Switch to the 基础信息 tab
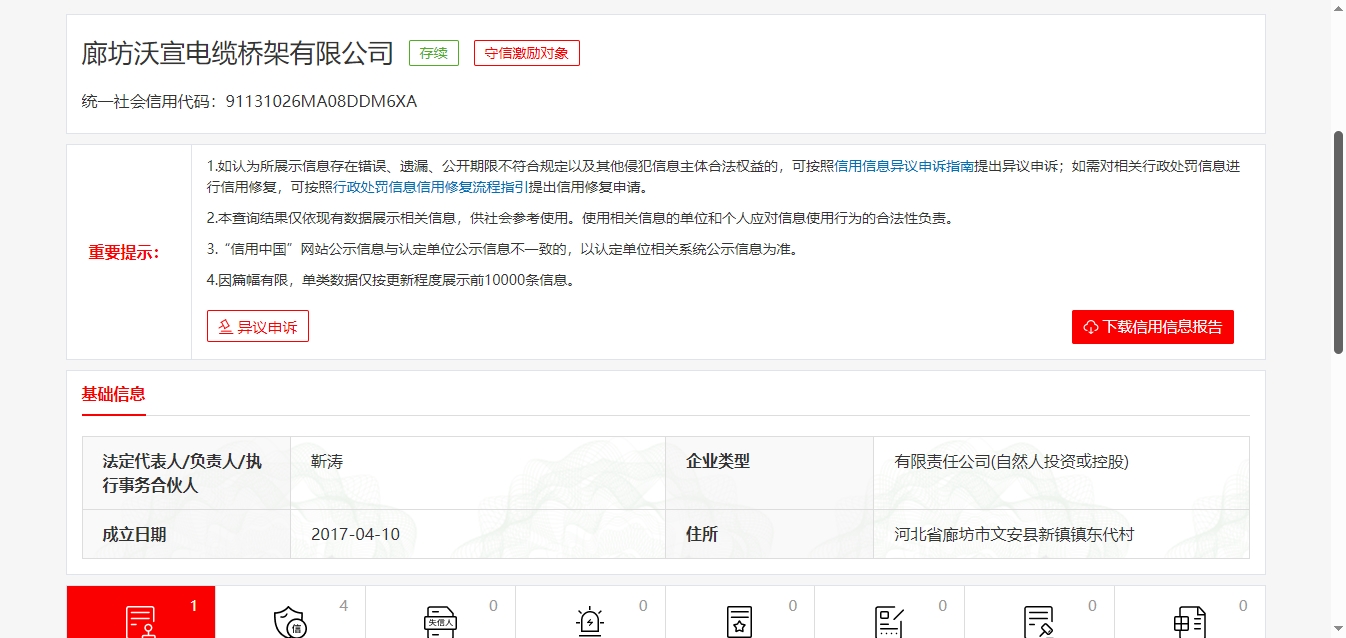 click(114, 394)
